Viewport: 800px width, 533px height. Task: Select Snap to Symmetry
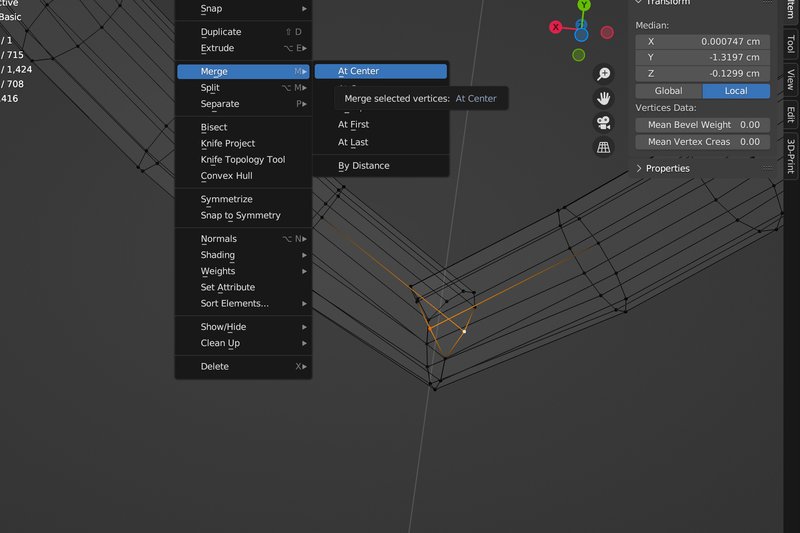coord(243,215)
